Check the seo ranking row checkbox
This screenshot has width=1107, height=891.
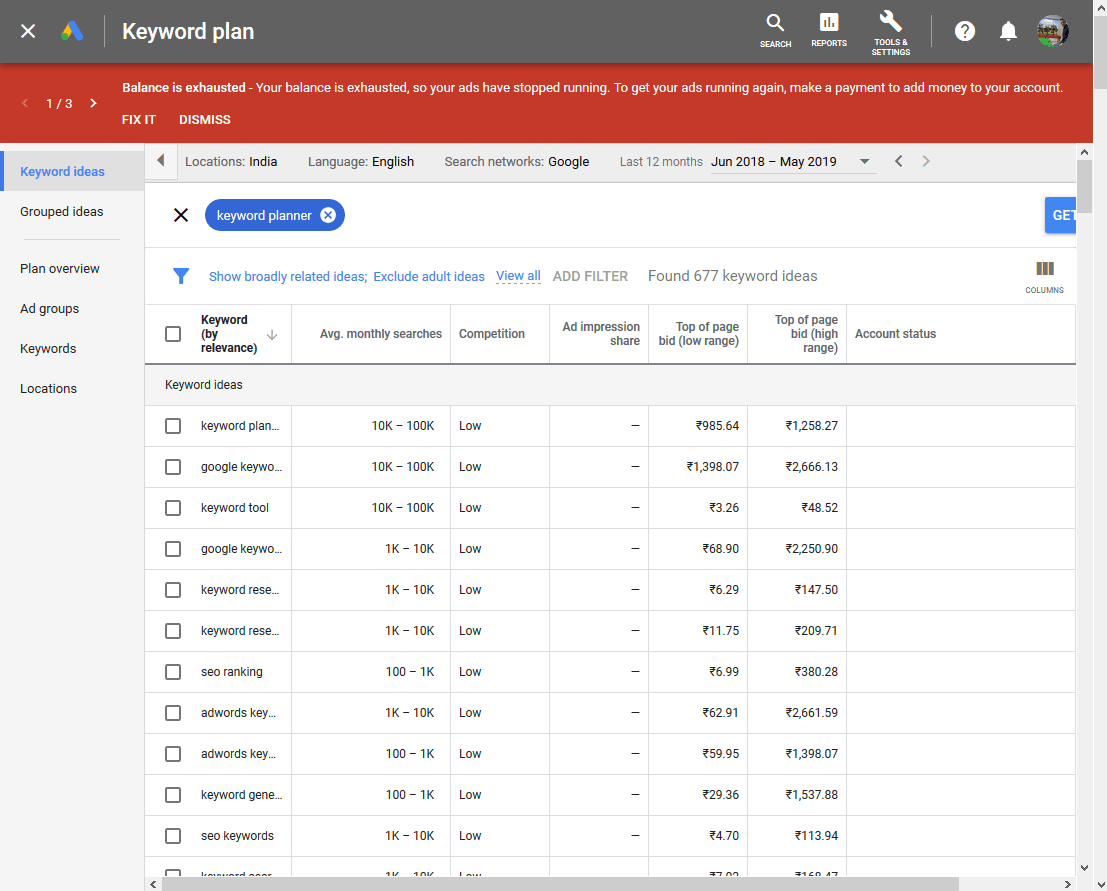point(173,672)
